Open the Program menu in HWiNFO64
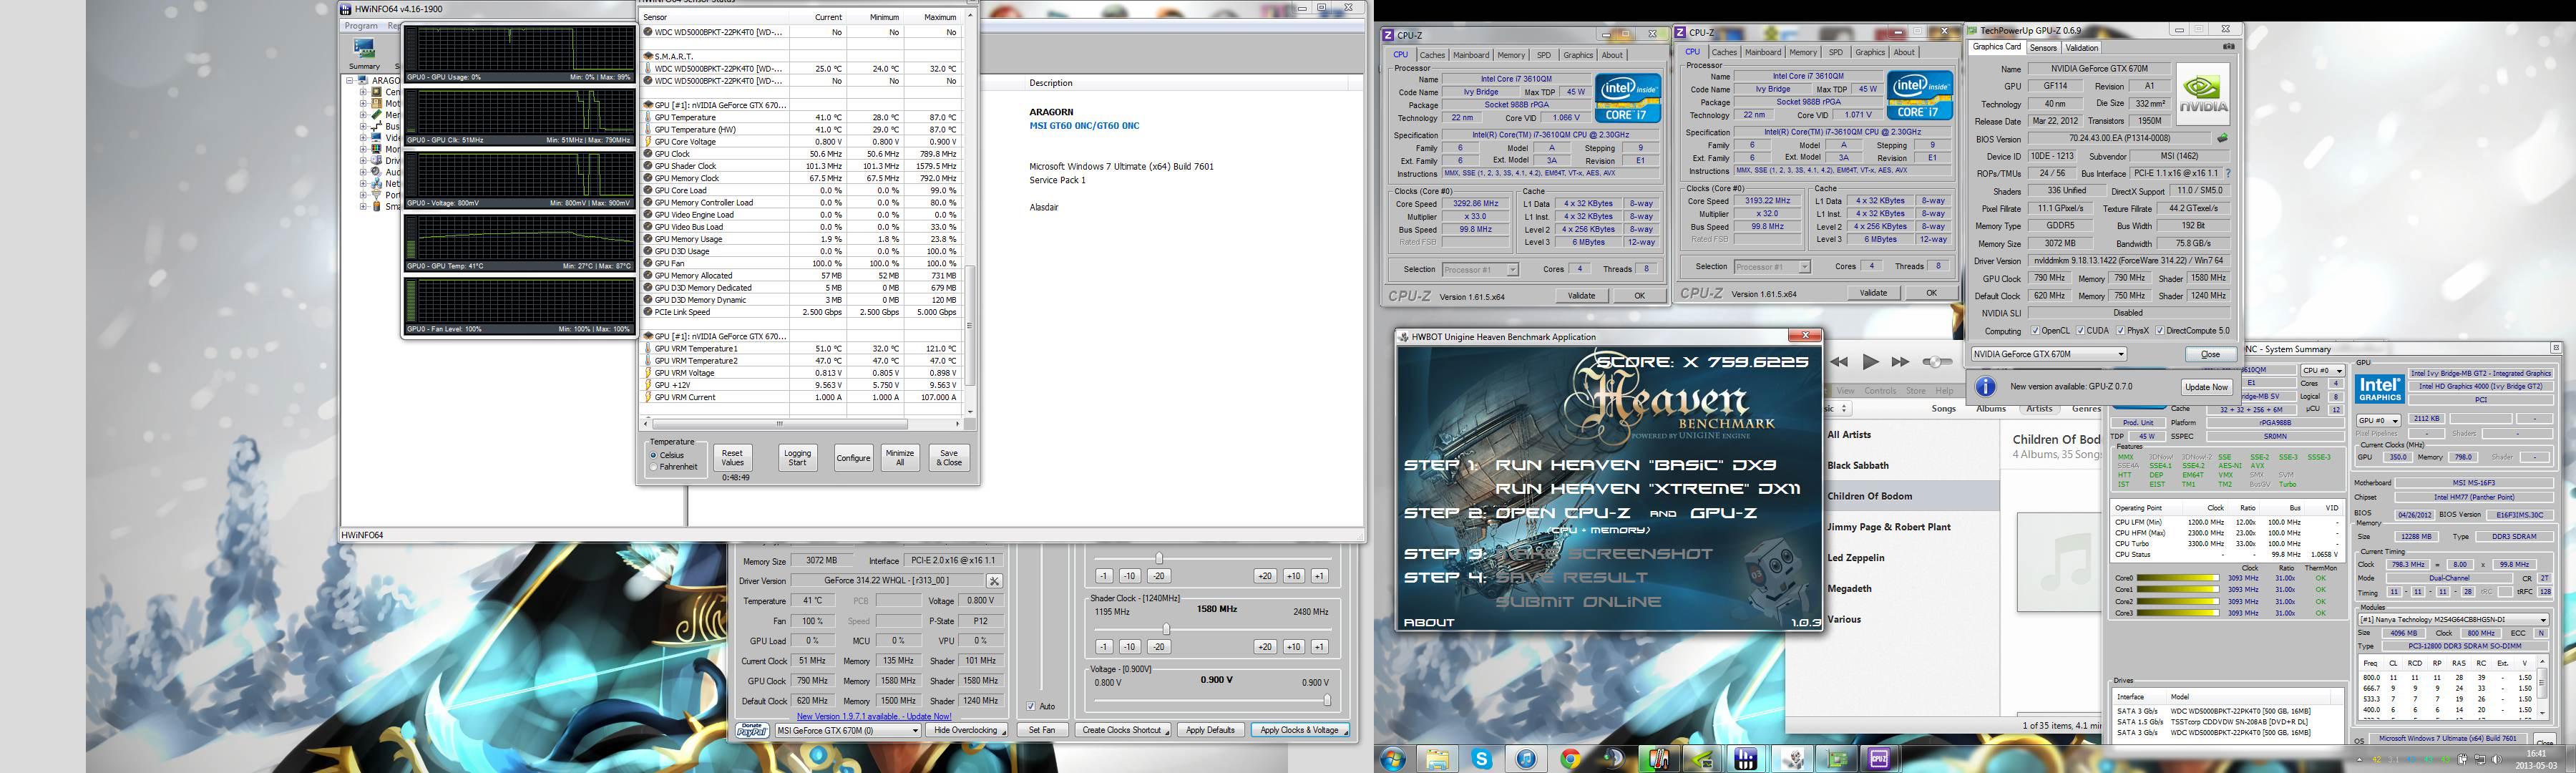The width and height of the screenshot is (2576, 773). (361, 26)
